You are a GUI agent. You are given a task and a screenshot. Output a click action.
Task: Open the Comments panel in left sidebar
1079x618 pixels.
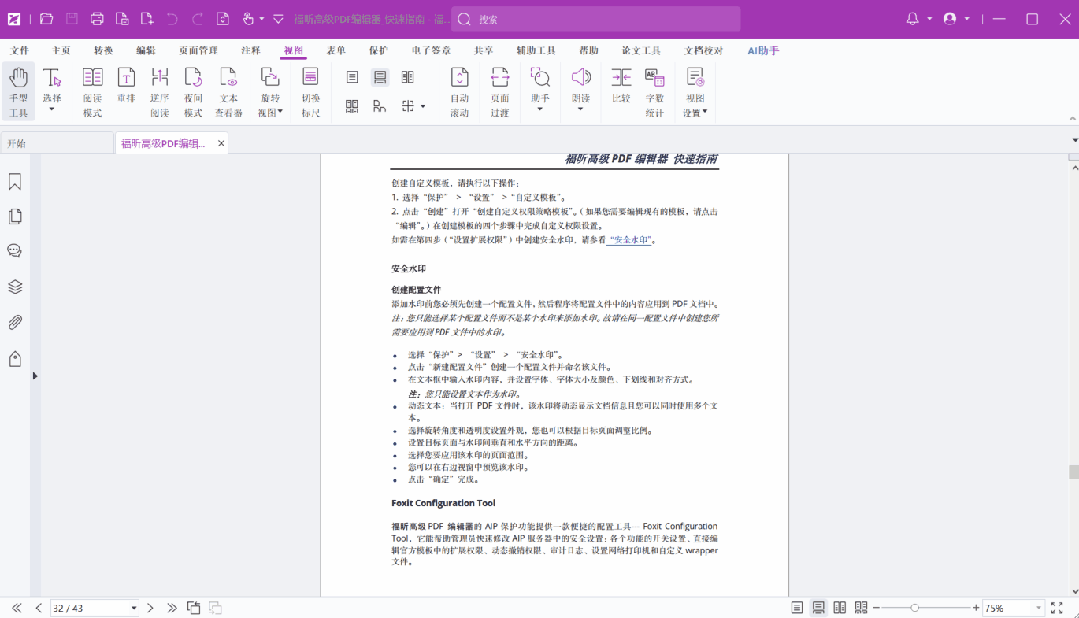(x=15, y=251)
